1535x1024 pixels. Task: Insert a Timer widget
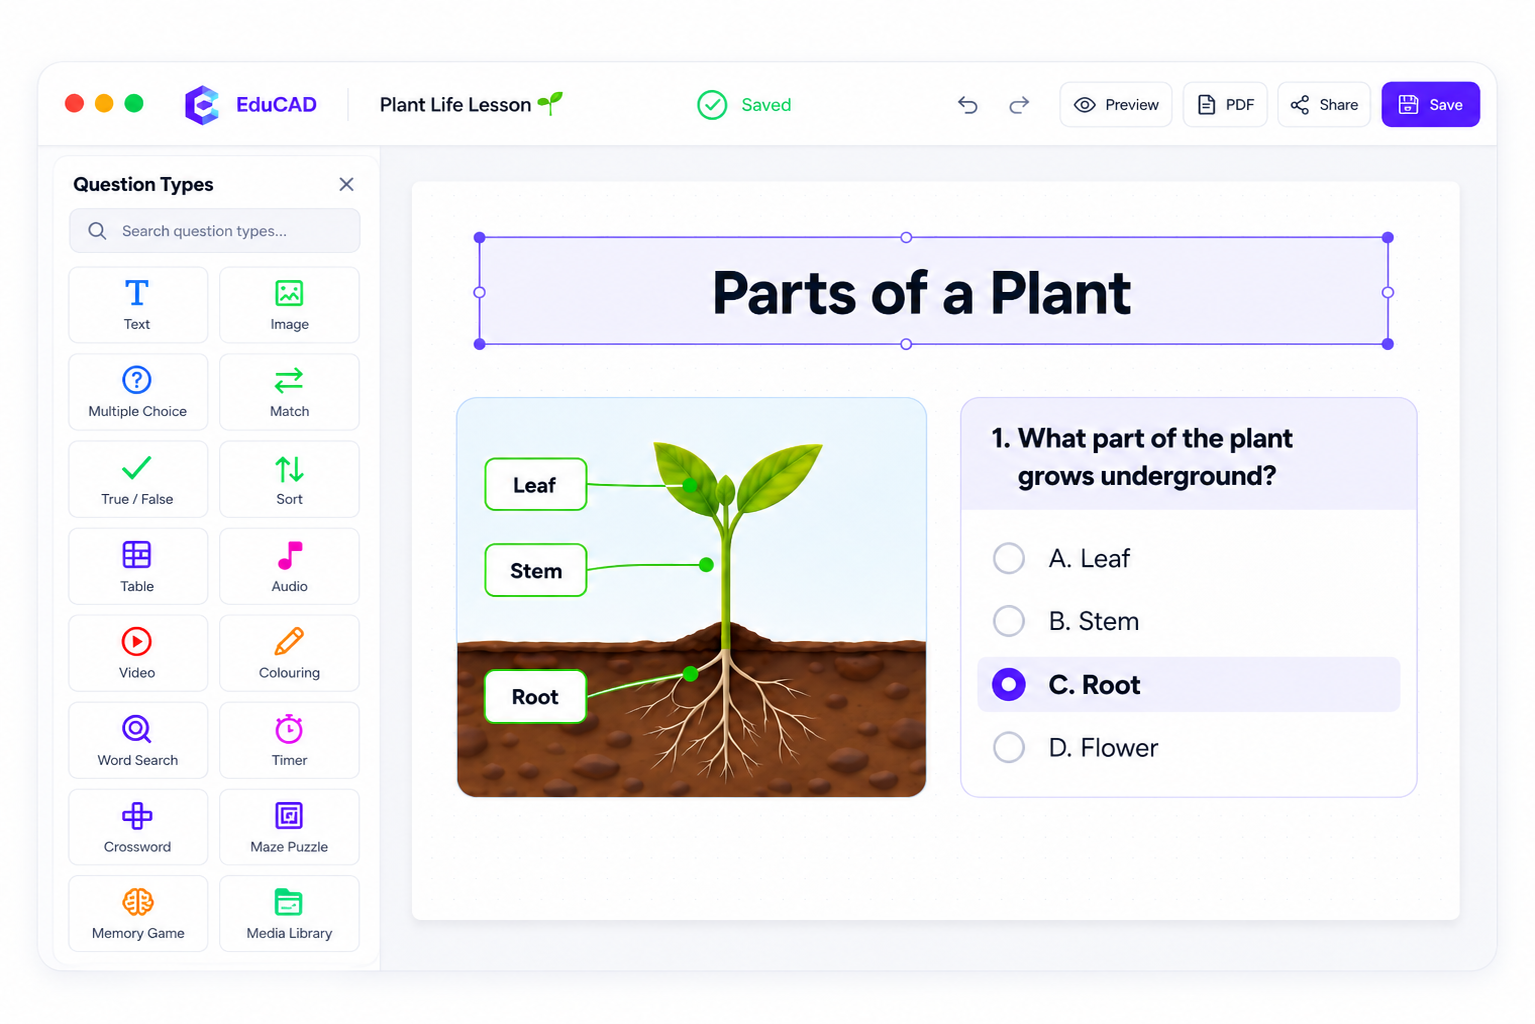tap(289, 740)
